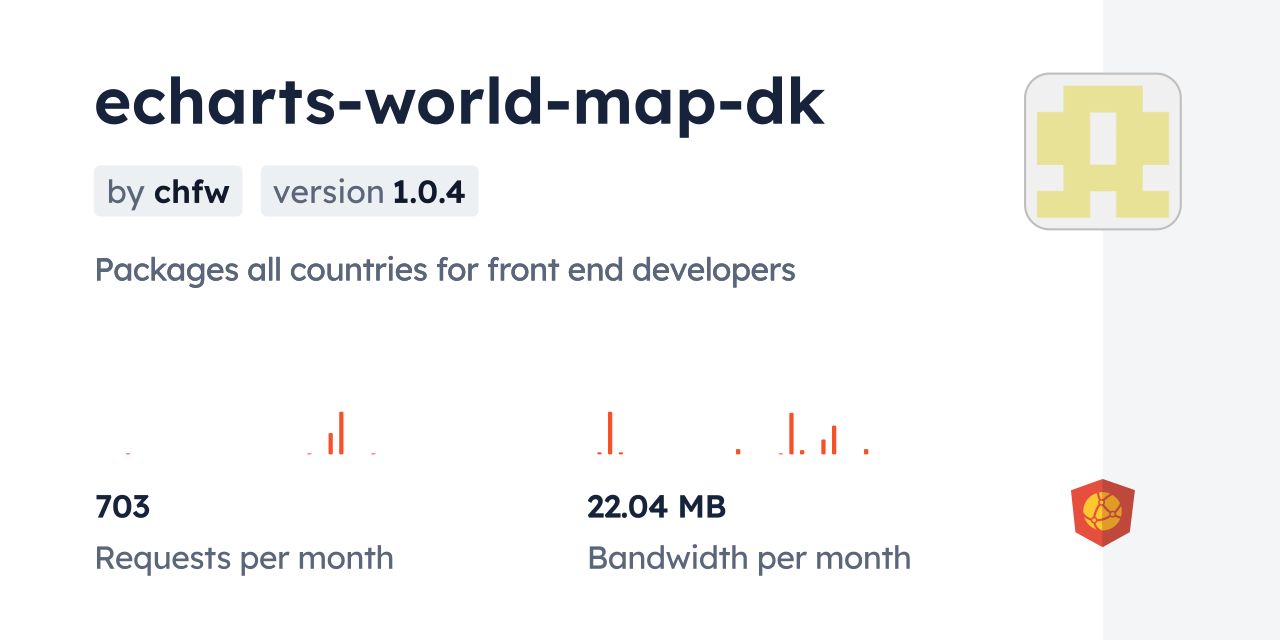Click the '703' requests count
The width and height of the screenshot is (1280, 640).
[122, 507]
